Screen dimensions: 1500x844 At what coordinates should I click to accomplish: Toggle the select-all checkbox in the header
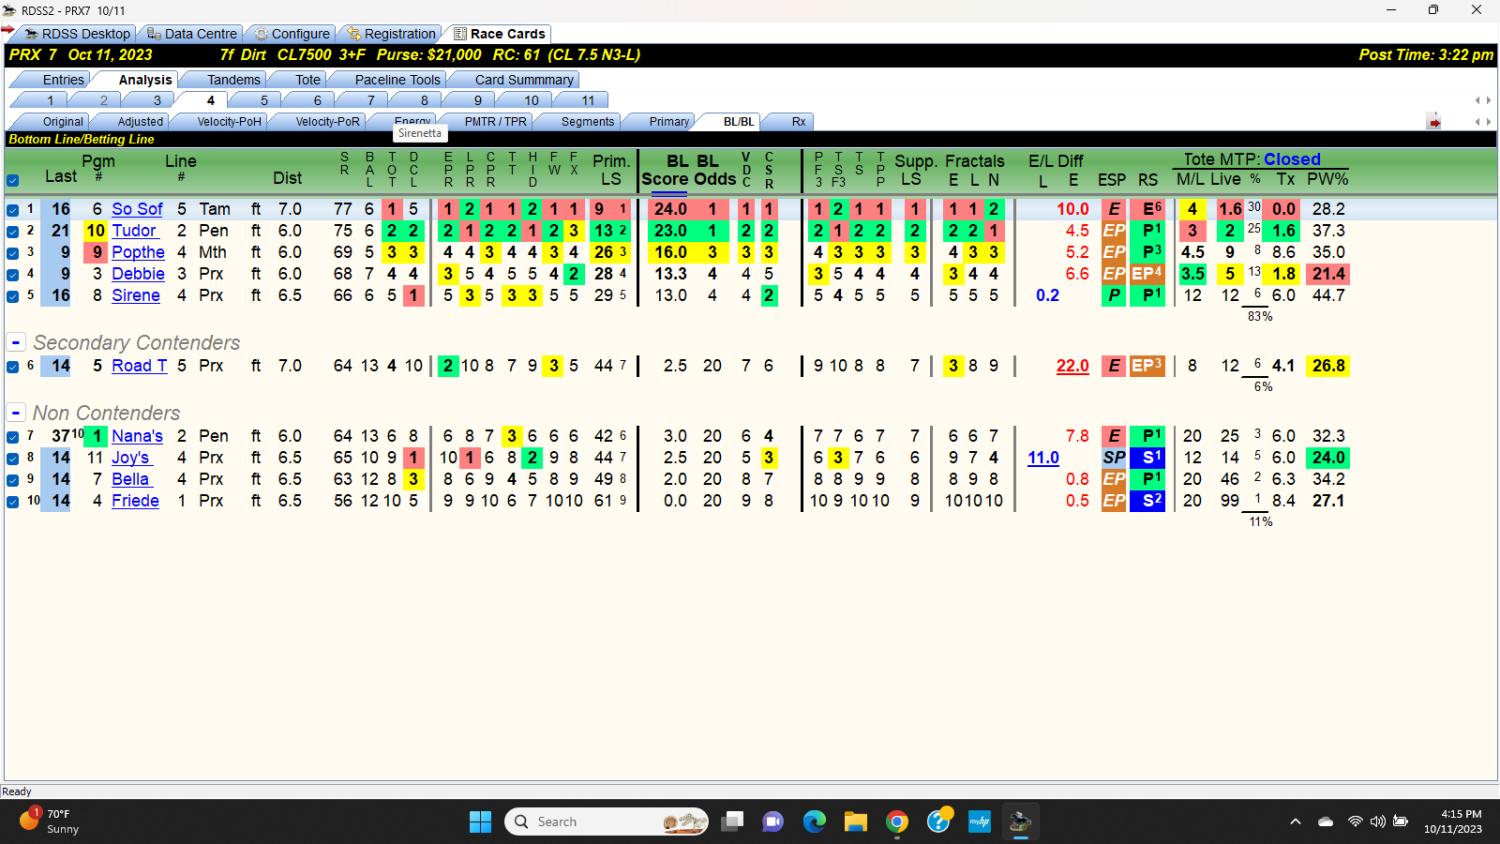12,181
